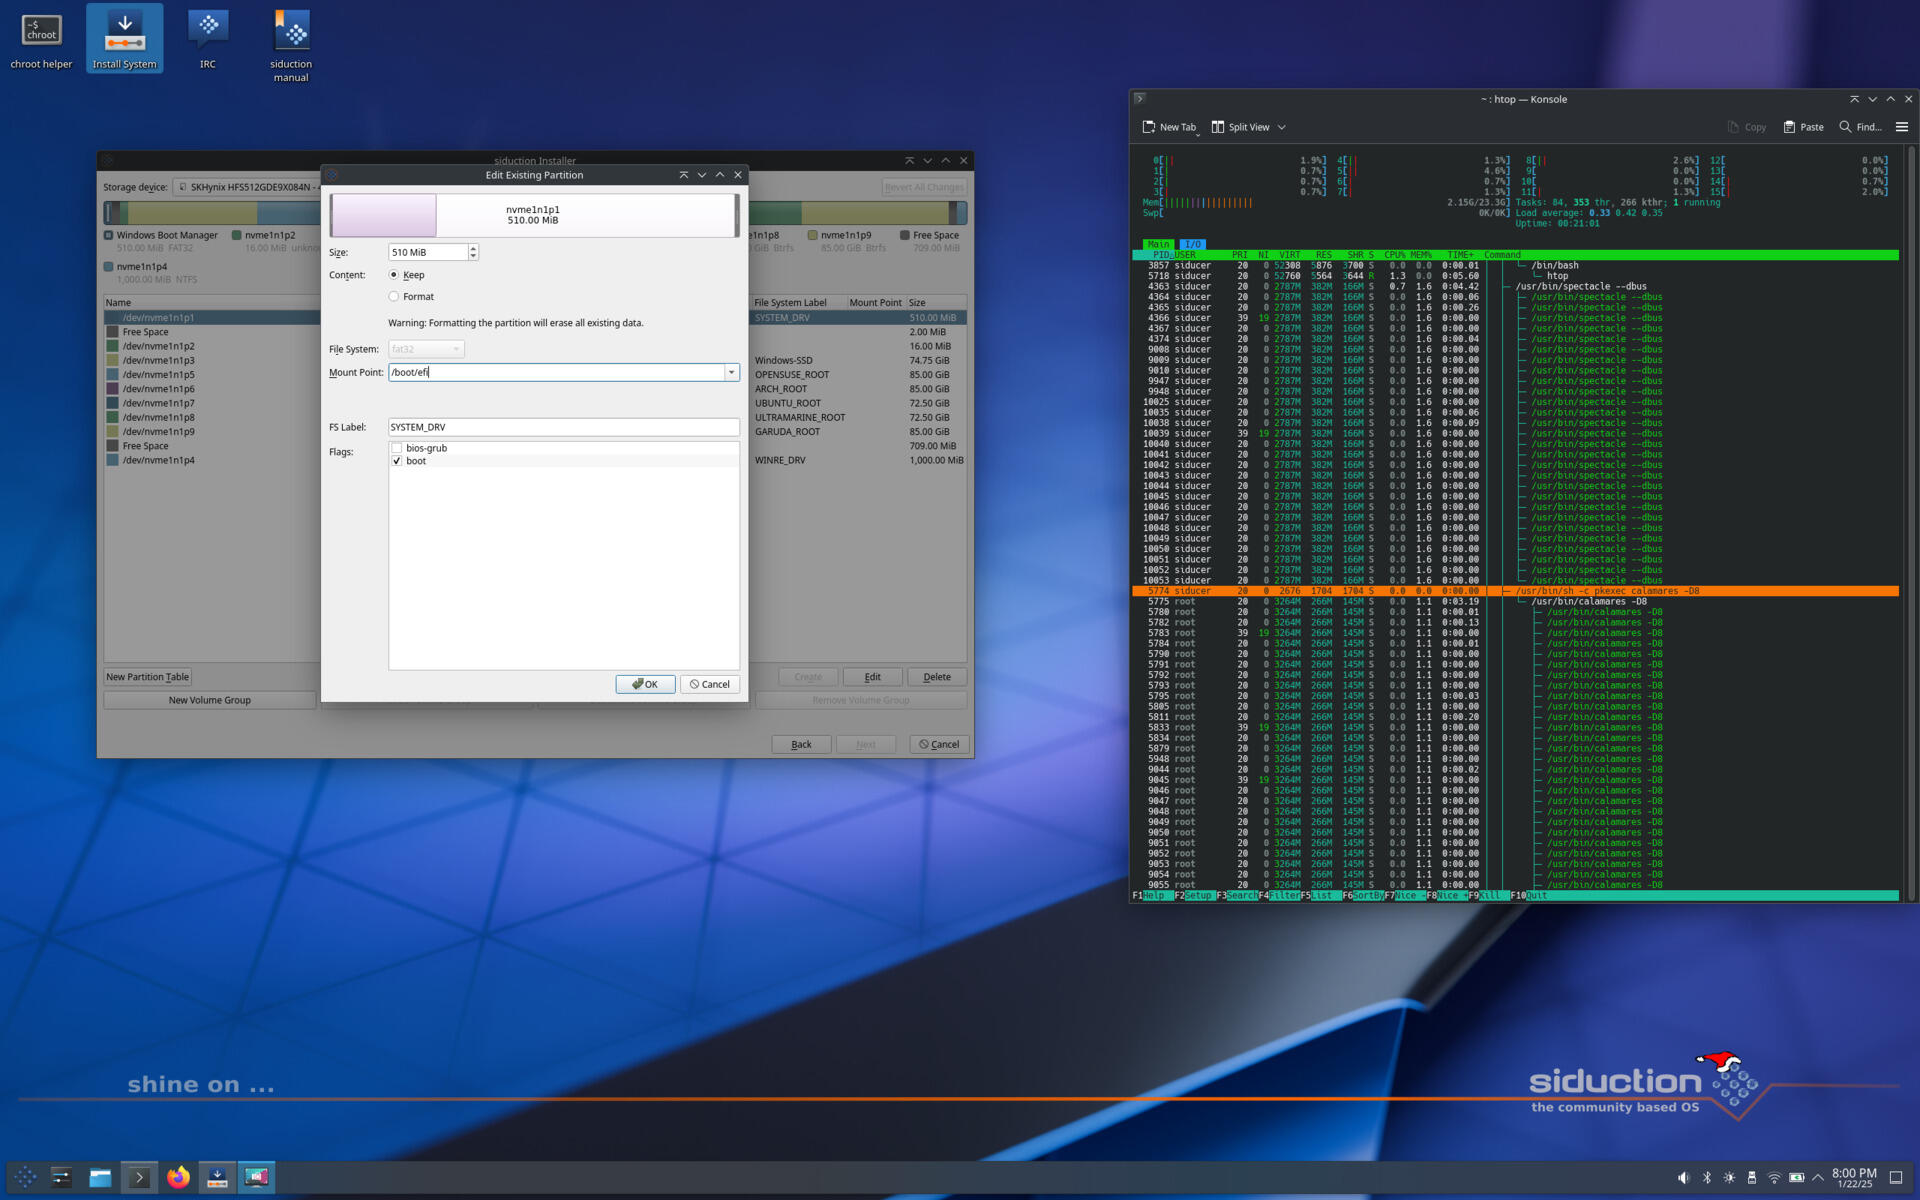The image size is (1920, 1200).
Task: Click into the FS Label field
Action: (564, 427)
